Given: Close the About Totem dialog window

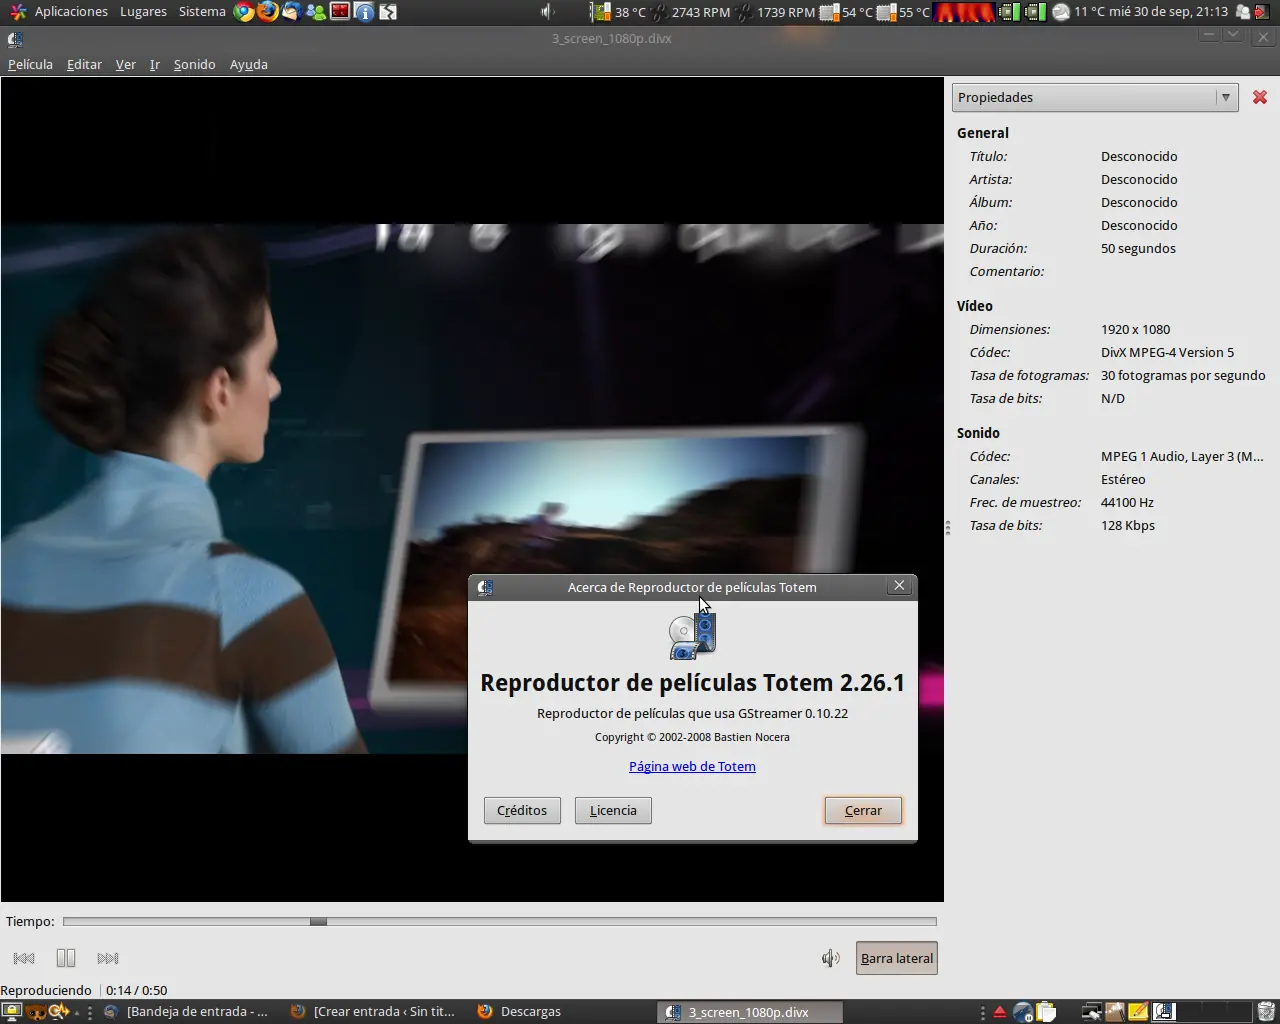Looking at the screenshot, I should (x=899, y=586).
